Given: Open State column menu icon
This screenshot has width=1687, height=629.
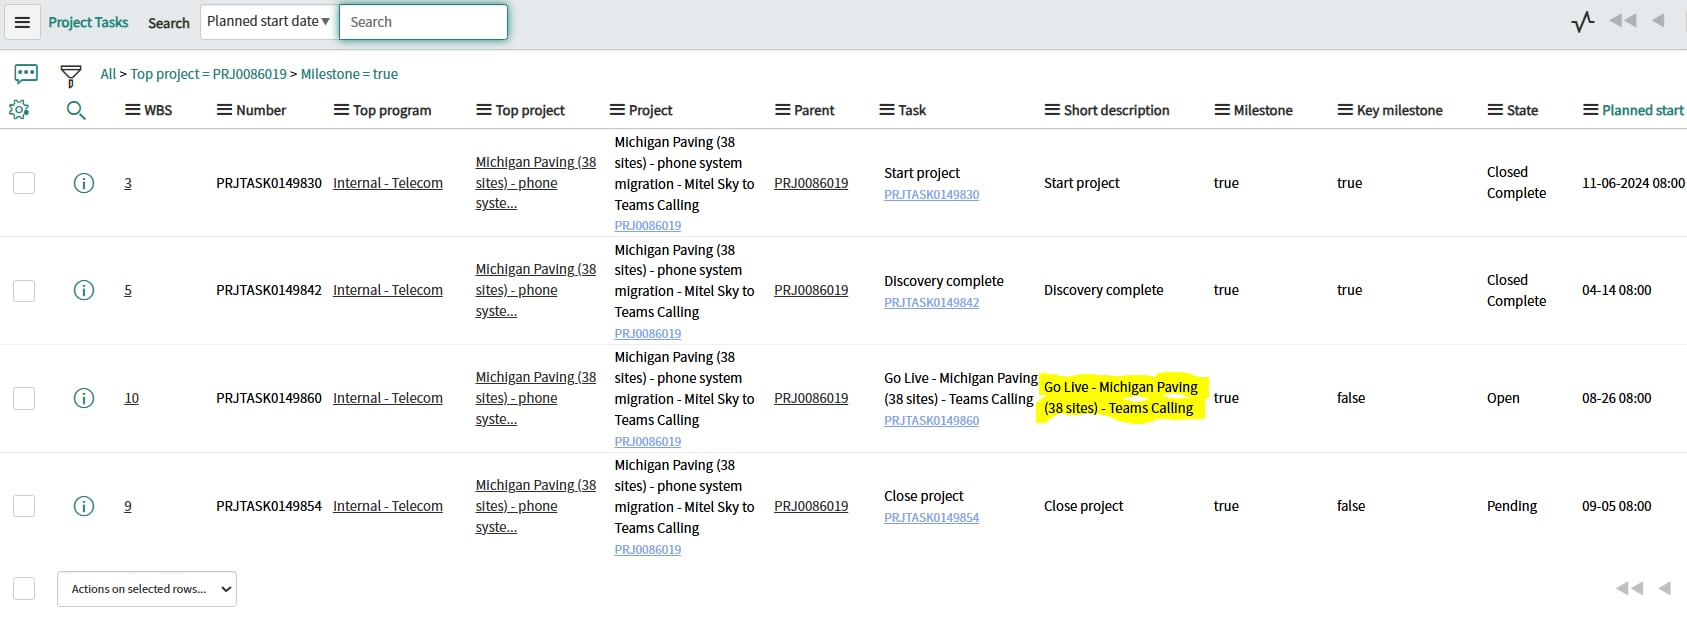Looking at the screenshot, I should (x=1495, y=110).
